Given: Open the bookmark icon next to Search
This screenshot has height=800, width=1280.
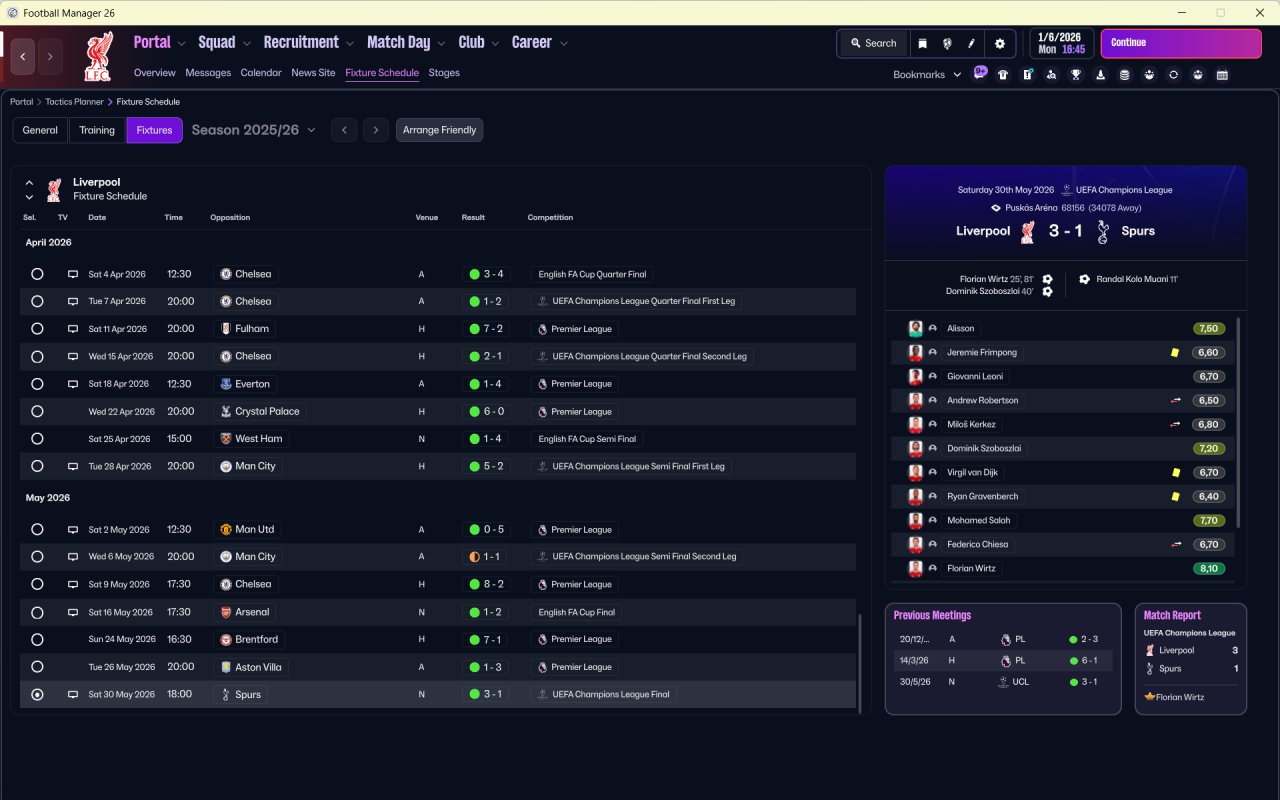Looking at the screenshot, I should pos(922,44).
